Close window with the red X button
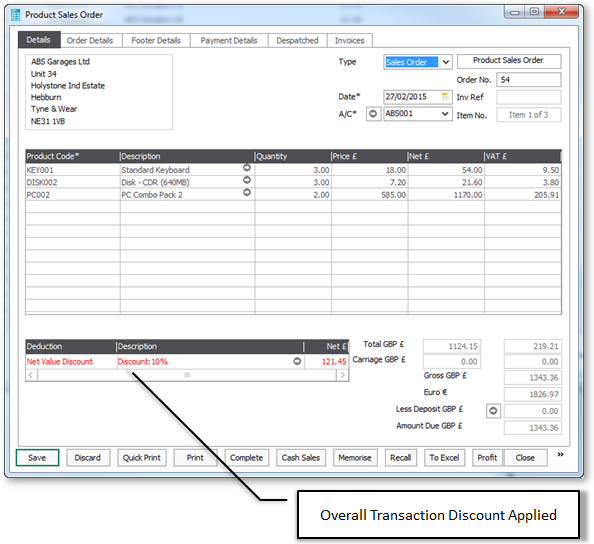Image resolution: width=594 pixels, height=544 pixels. [x=561, y=12]
